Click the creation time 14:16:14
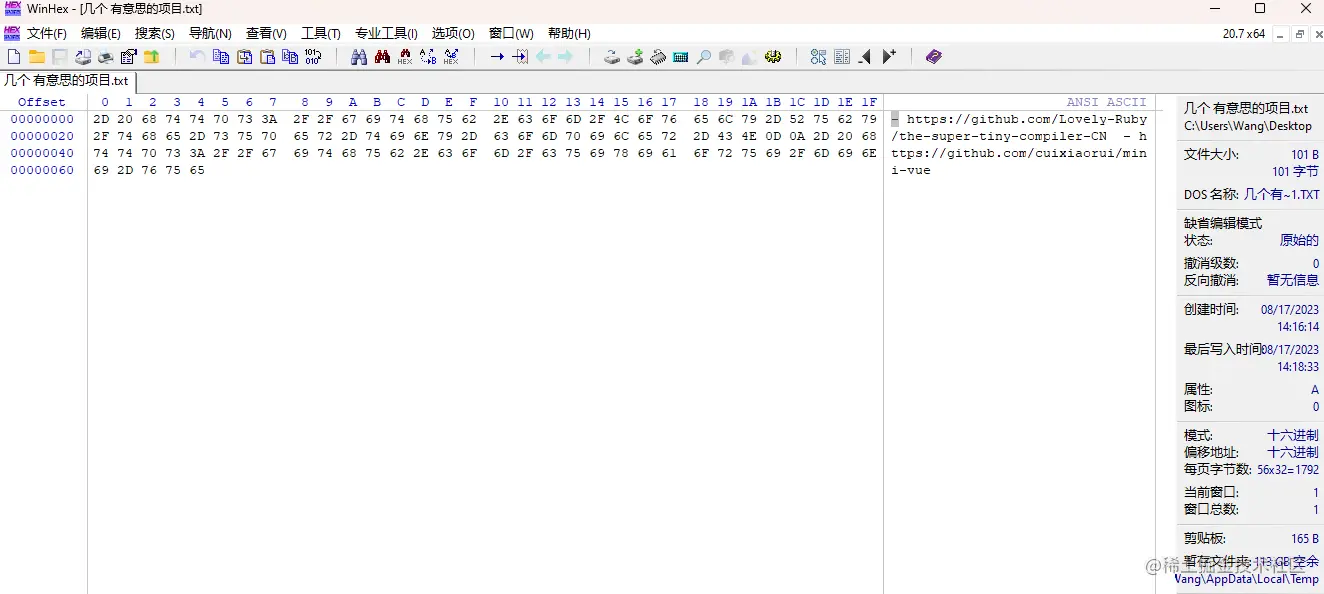 point(1298,327)
